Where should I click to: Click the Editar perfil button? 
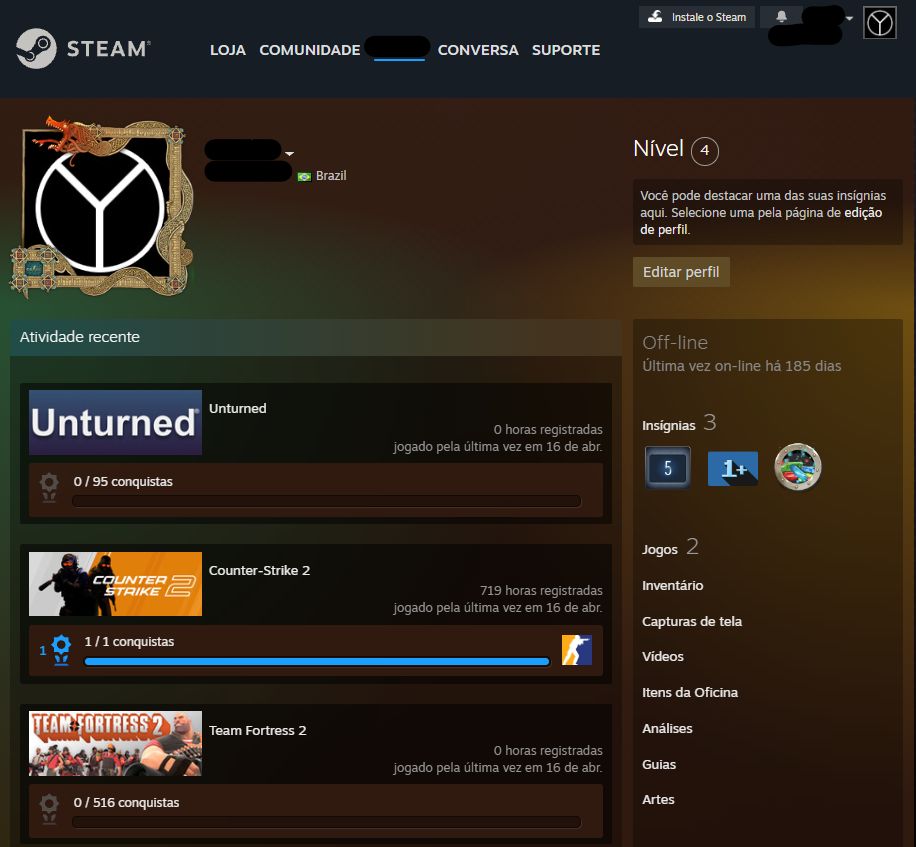point(681,272)
